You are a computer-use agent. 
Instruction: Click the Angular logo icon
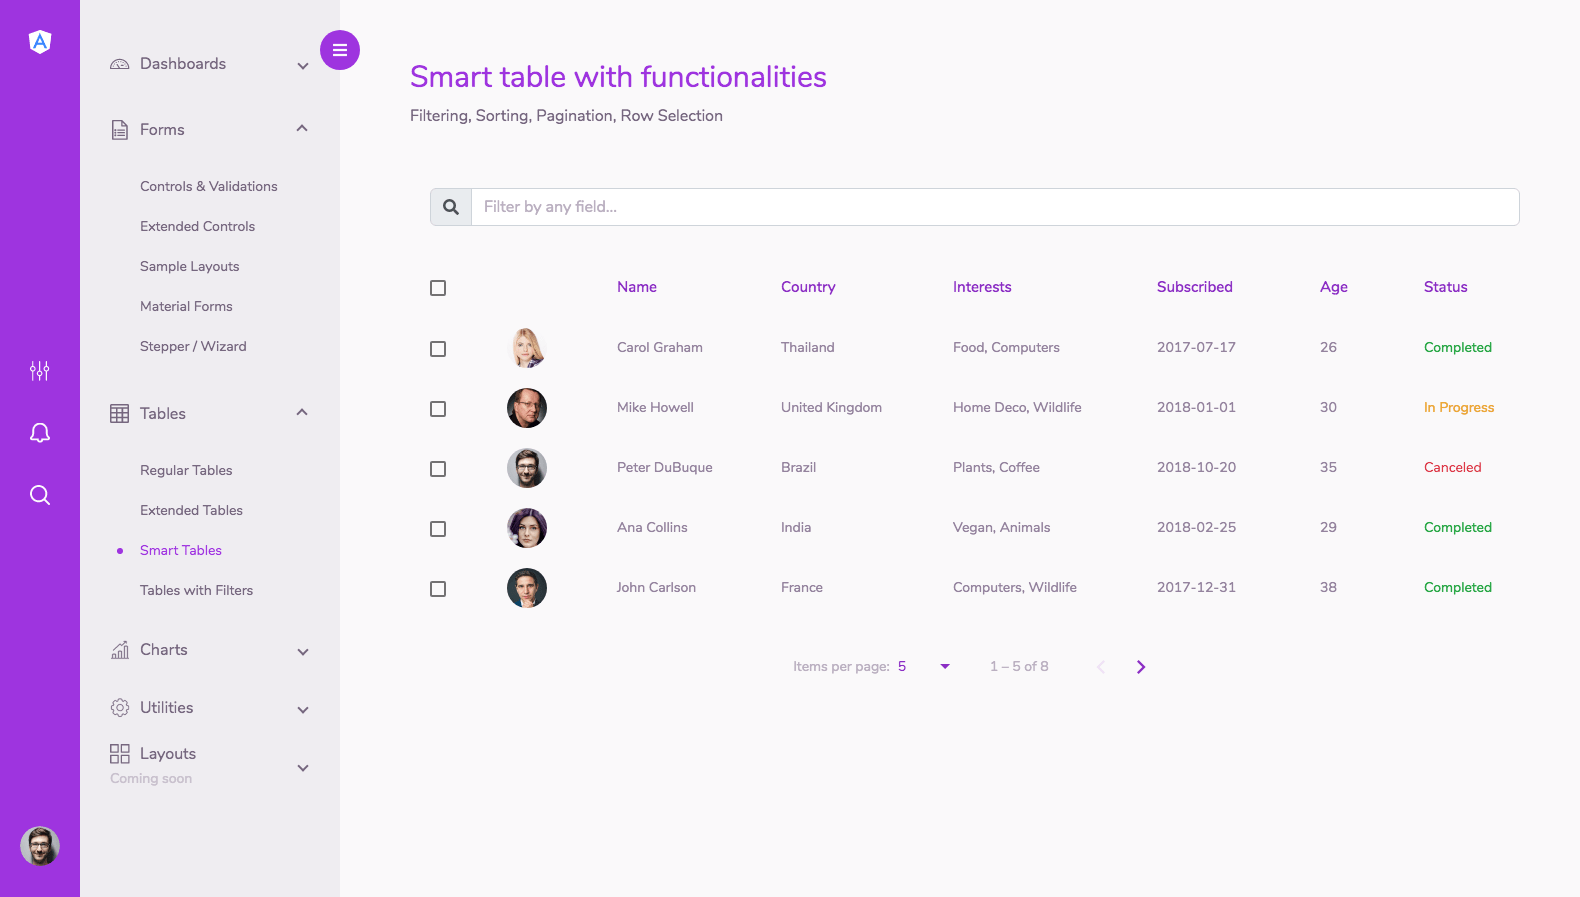(x=40, y=42)
